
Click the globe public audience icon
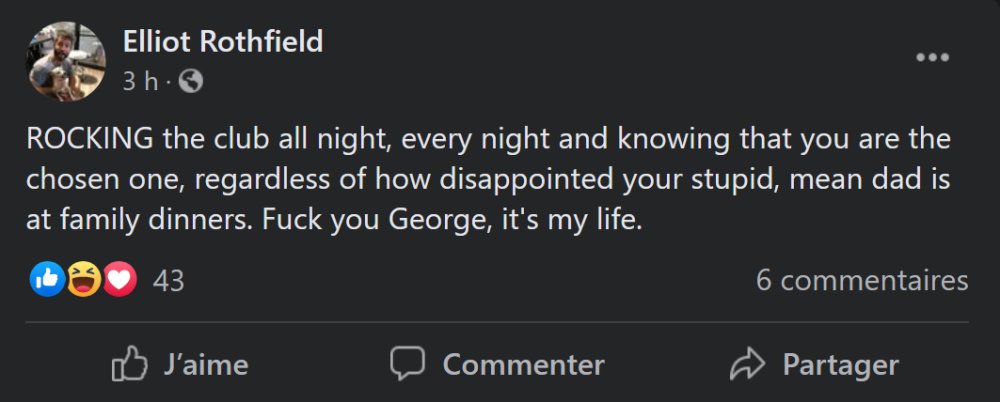(190, 82)
